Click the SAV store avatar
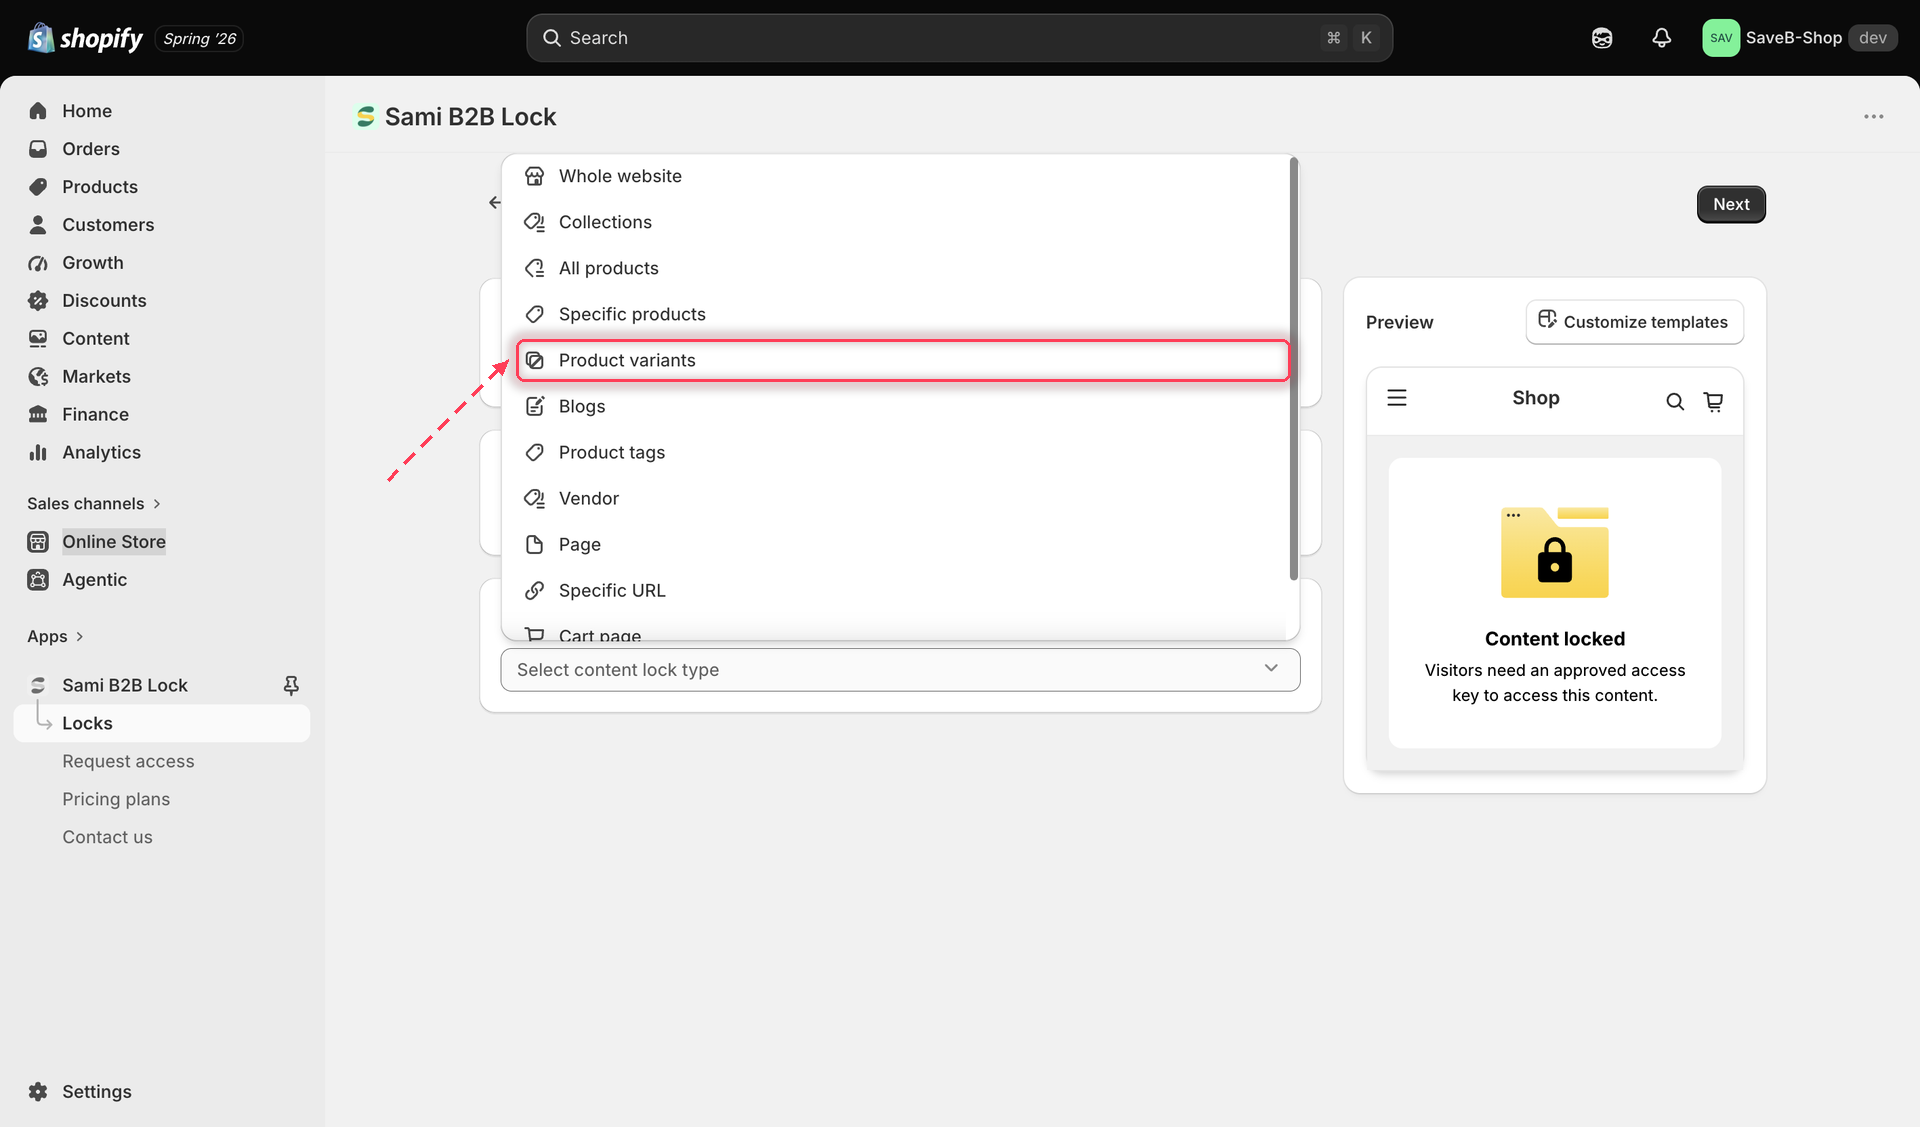1920x1127 pixels. point(1721,38)
